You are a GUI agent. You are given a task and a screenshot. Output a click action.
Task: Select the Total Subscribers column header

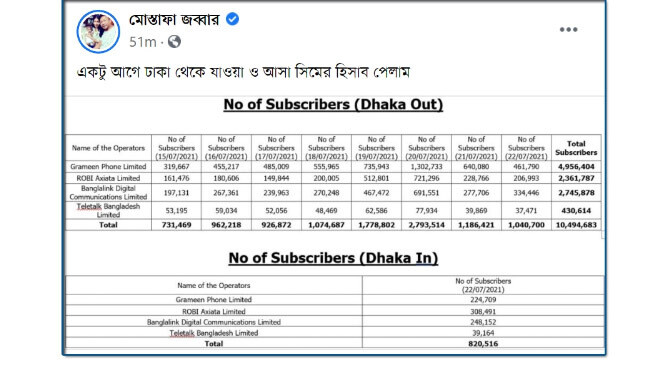576,148
